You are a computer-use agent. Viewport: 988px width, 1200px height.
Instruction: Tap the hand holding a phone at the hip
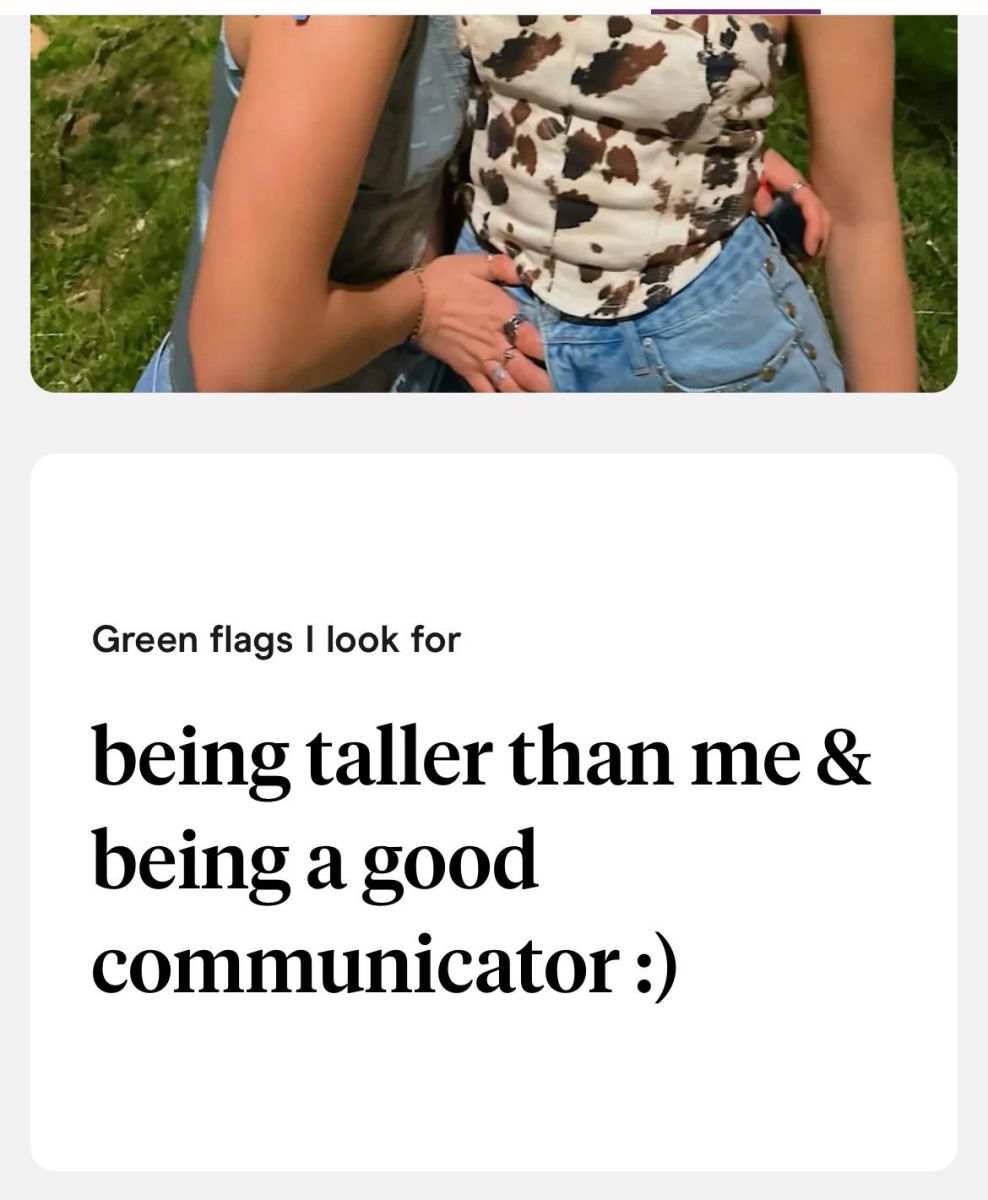793,215
